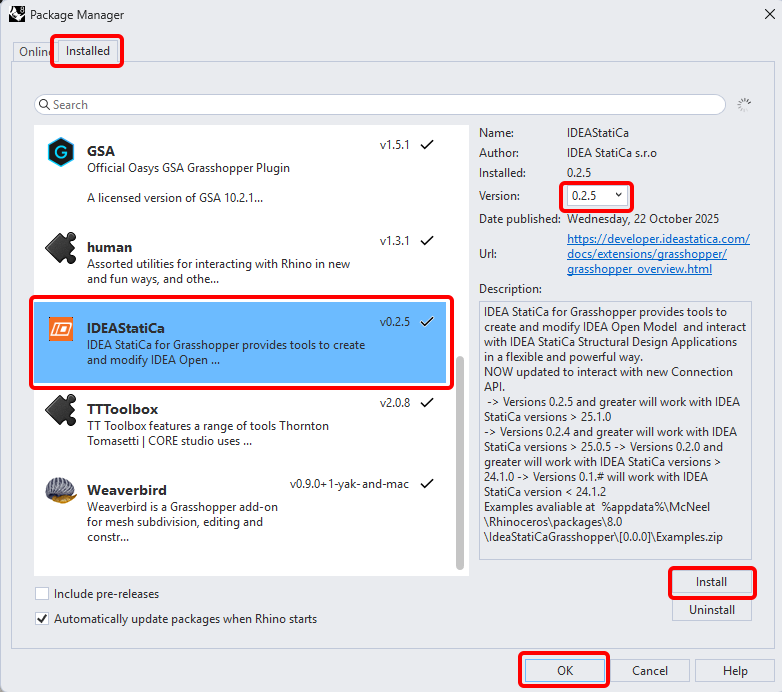
Task: Click the Official Oasys GSA Grasshopper Plugin text
Action: point(188,168)
